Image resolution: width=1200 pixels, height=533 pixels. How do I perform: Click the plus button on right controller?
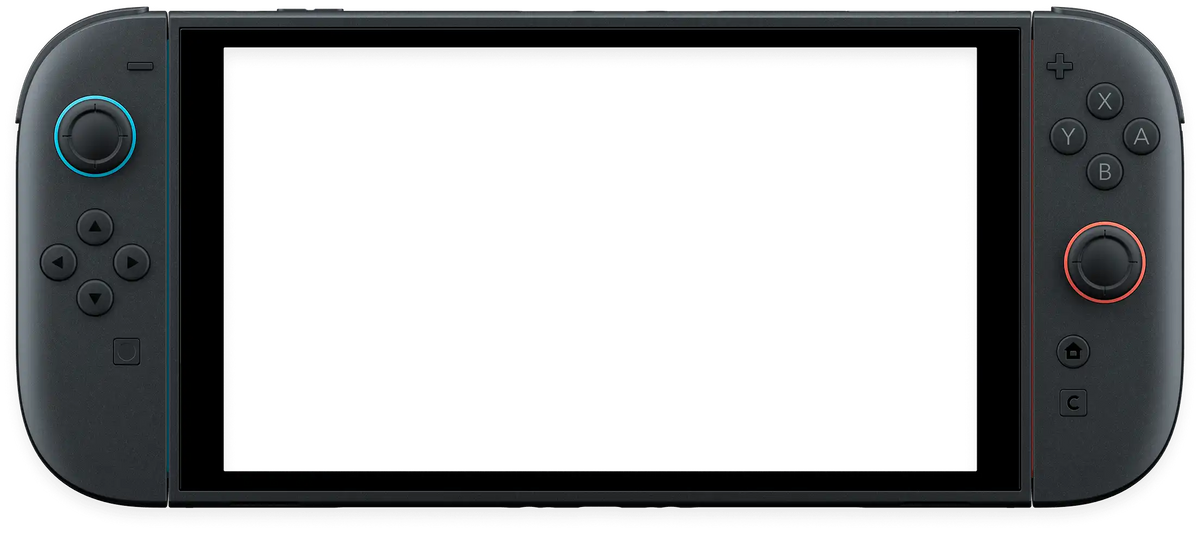1059,68
